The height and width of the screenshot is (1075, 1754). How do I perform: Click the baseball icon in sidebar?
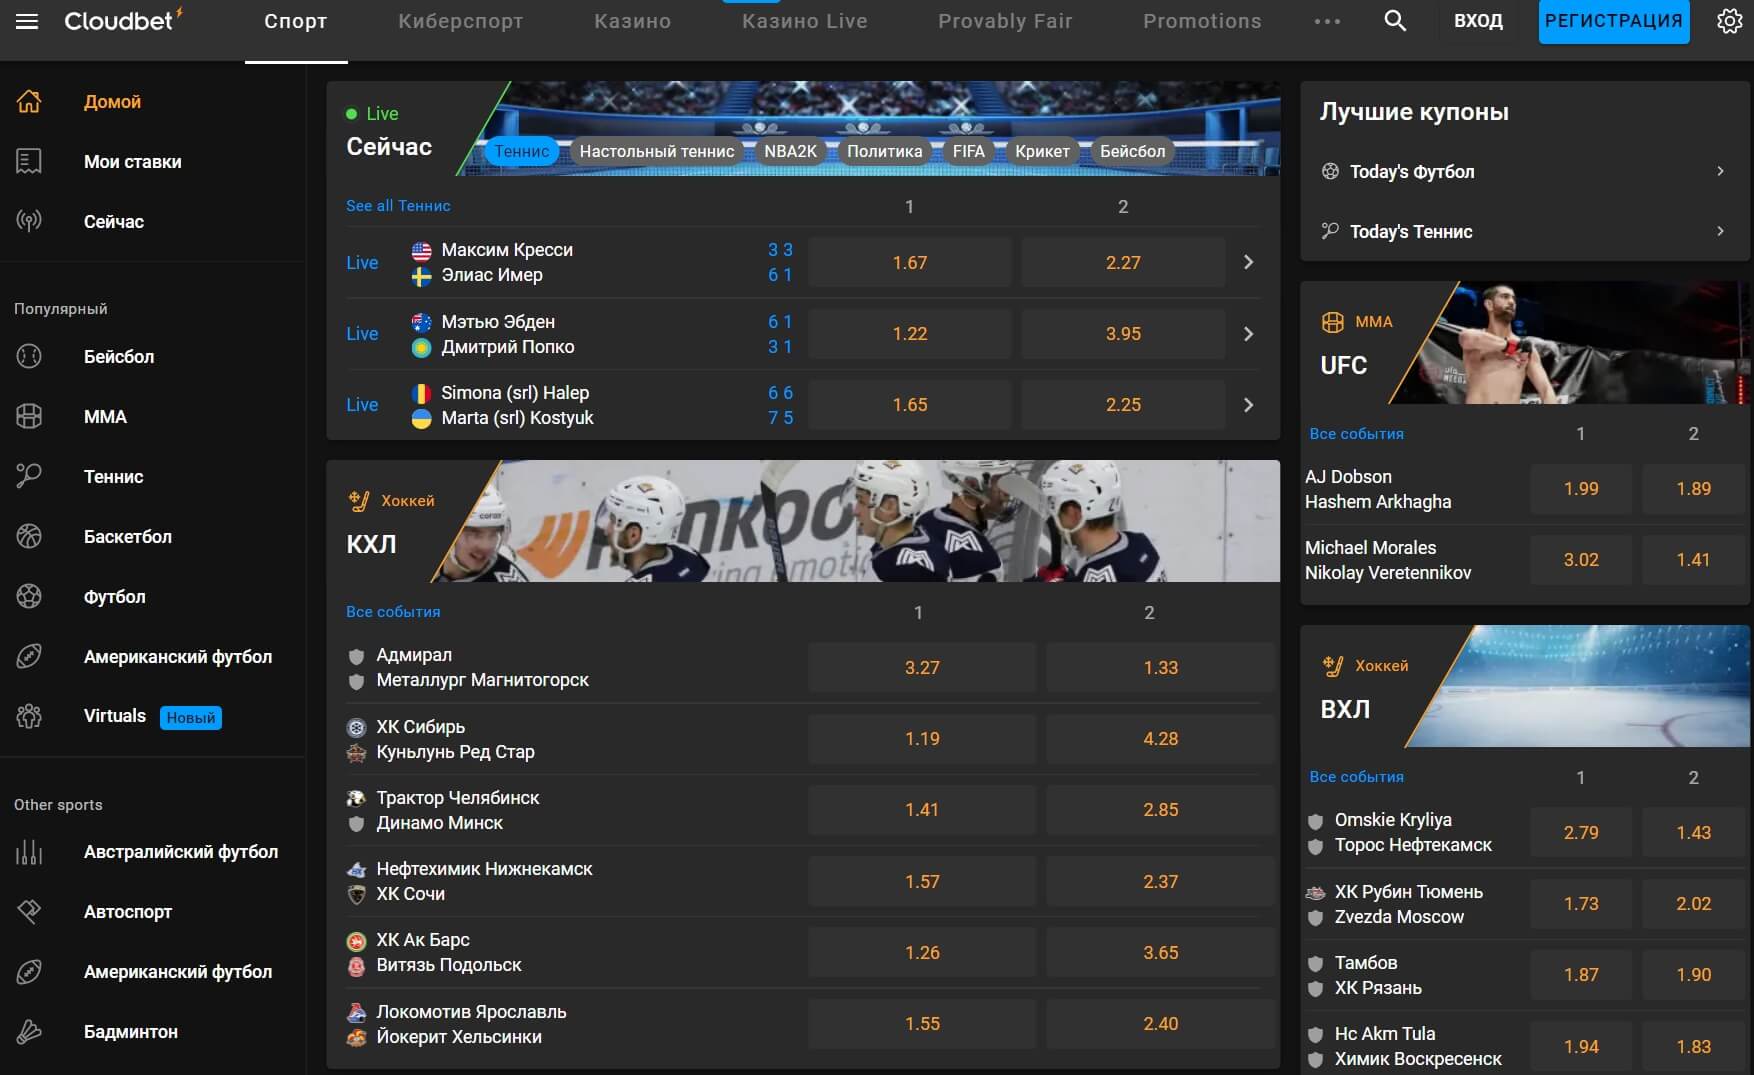coord(29,356)
